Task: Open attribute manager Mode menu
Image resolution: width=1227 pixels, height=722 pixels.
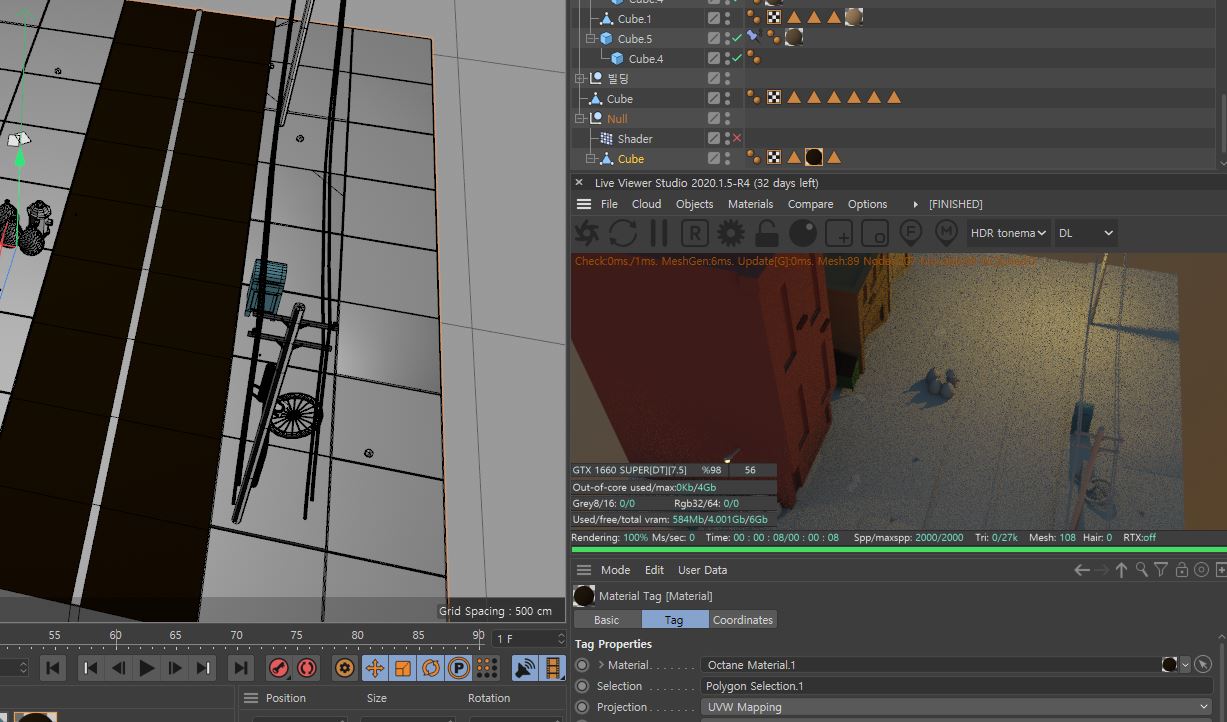Action: pyautogui.click(x=615, y=570)
